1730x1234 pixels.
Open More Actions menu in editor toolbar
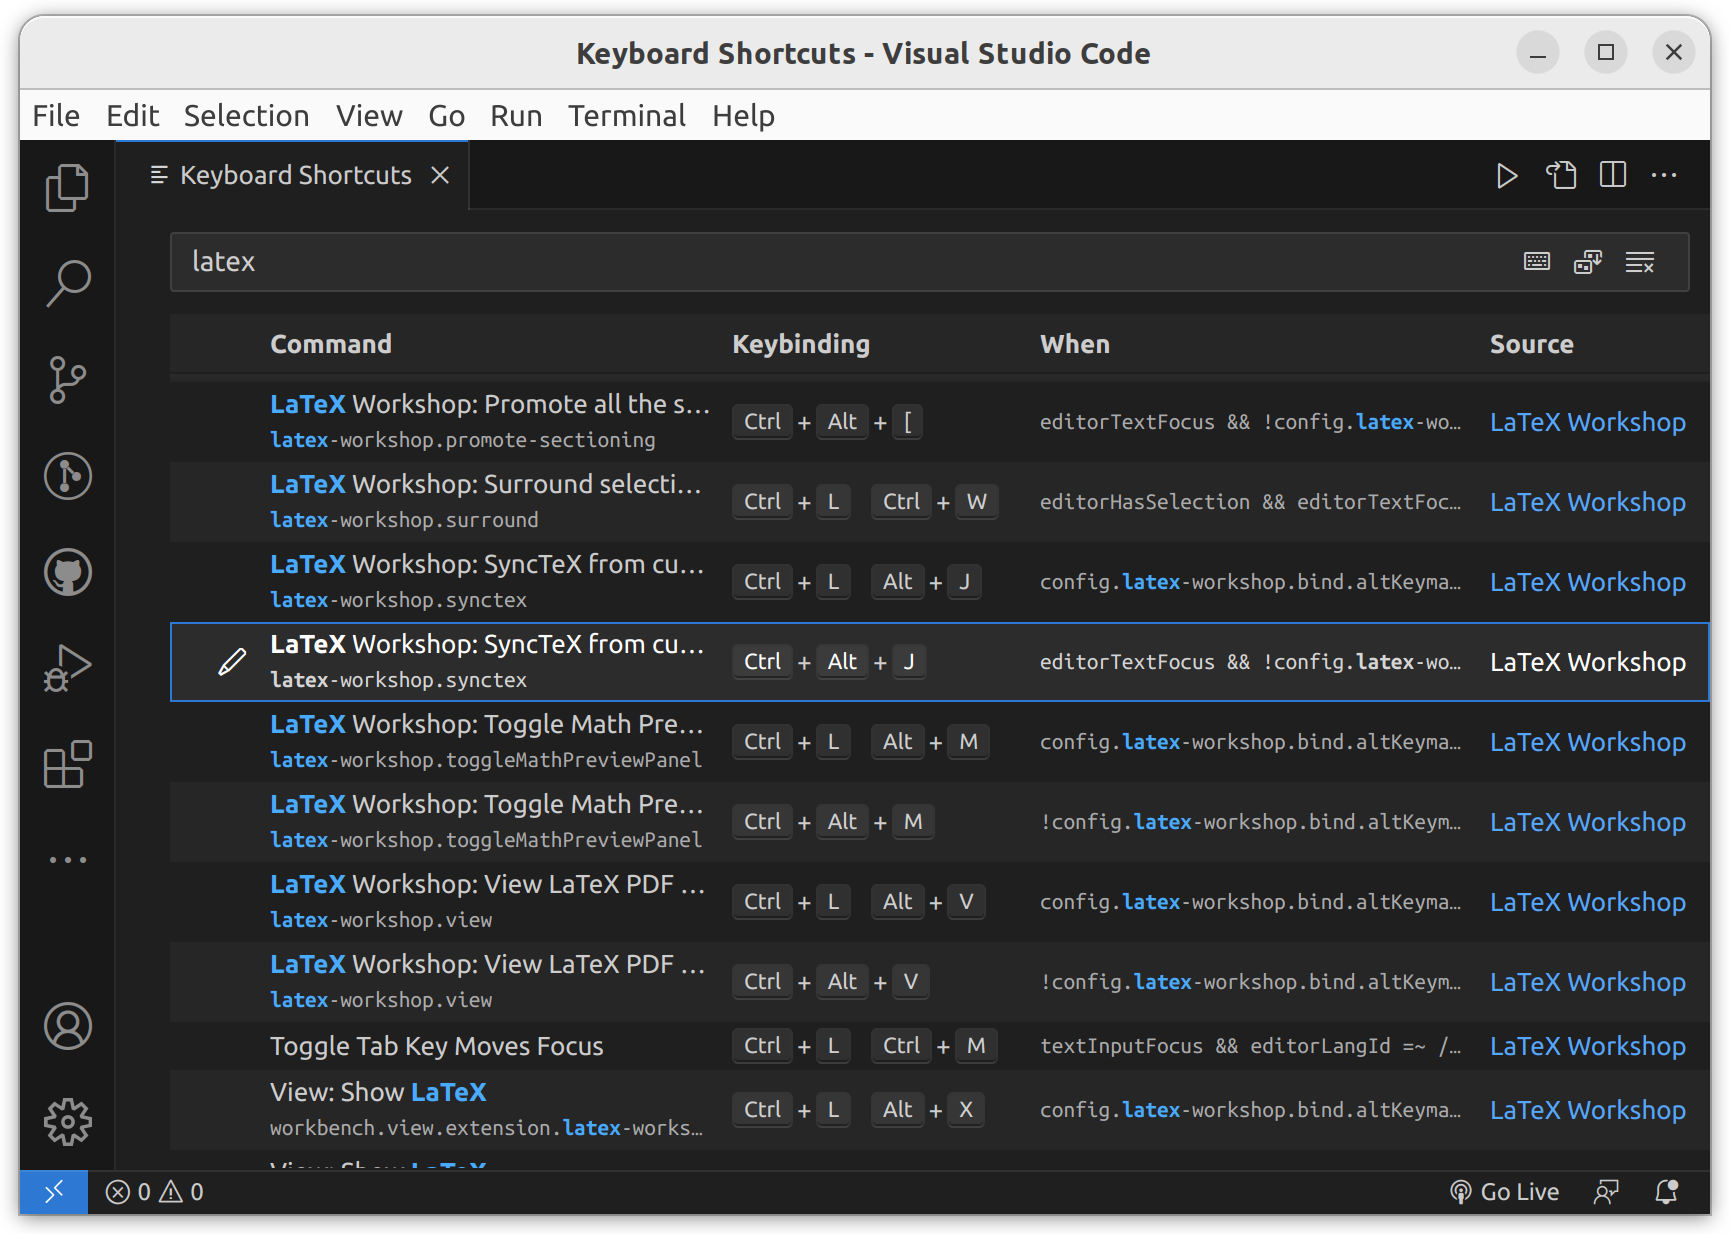coord(1664,175)
